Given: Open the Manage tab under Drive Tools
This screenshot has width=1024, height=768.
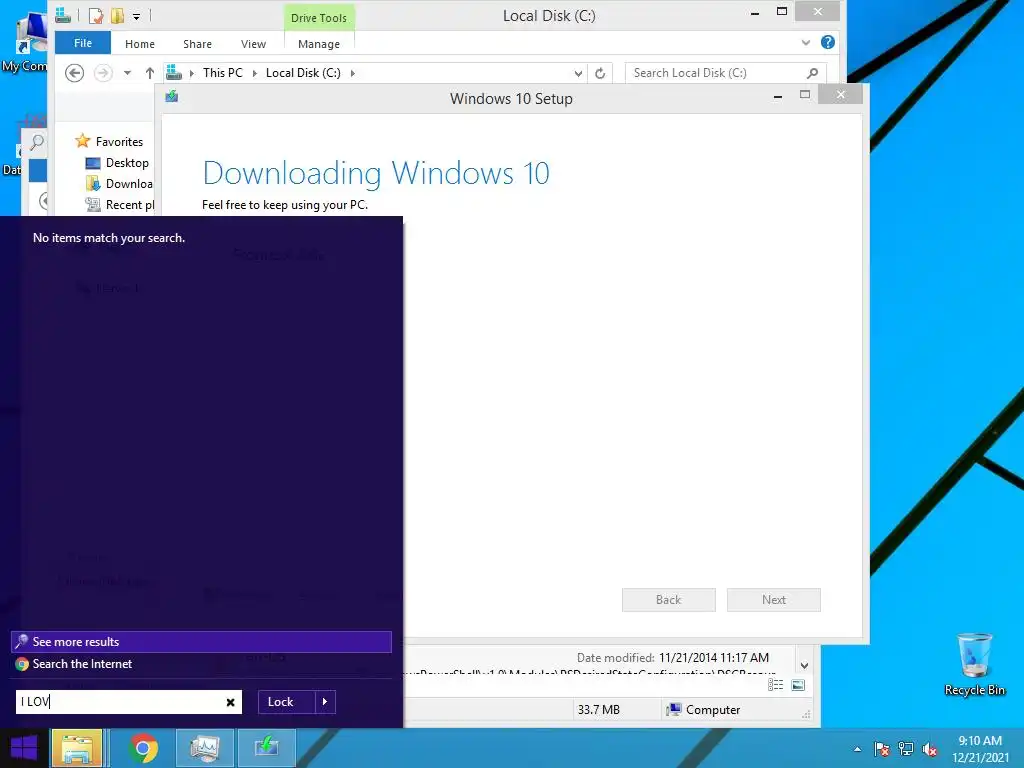Looking at the screenshot, I should (x=319, y=44).
